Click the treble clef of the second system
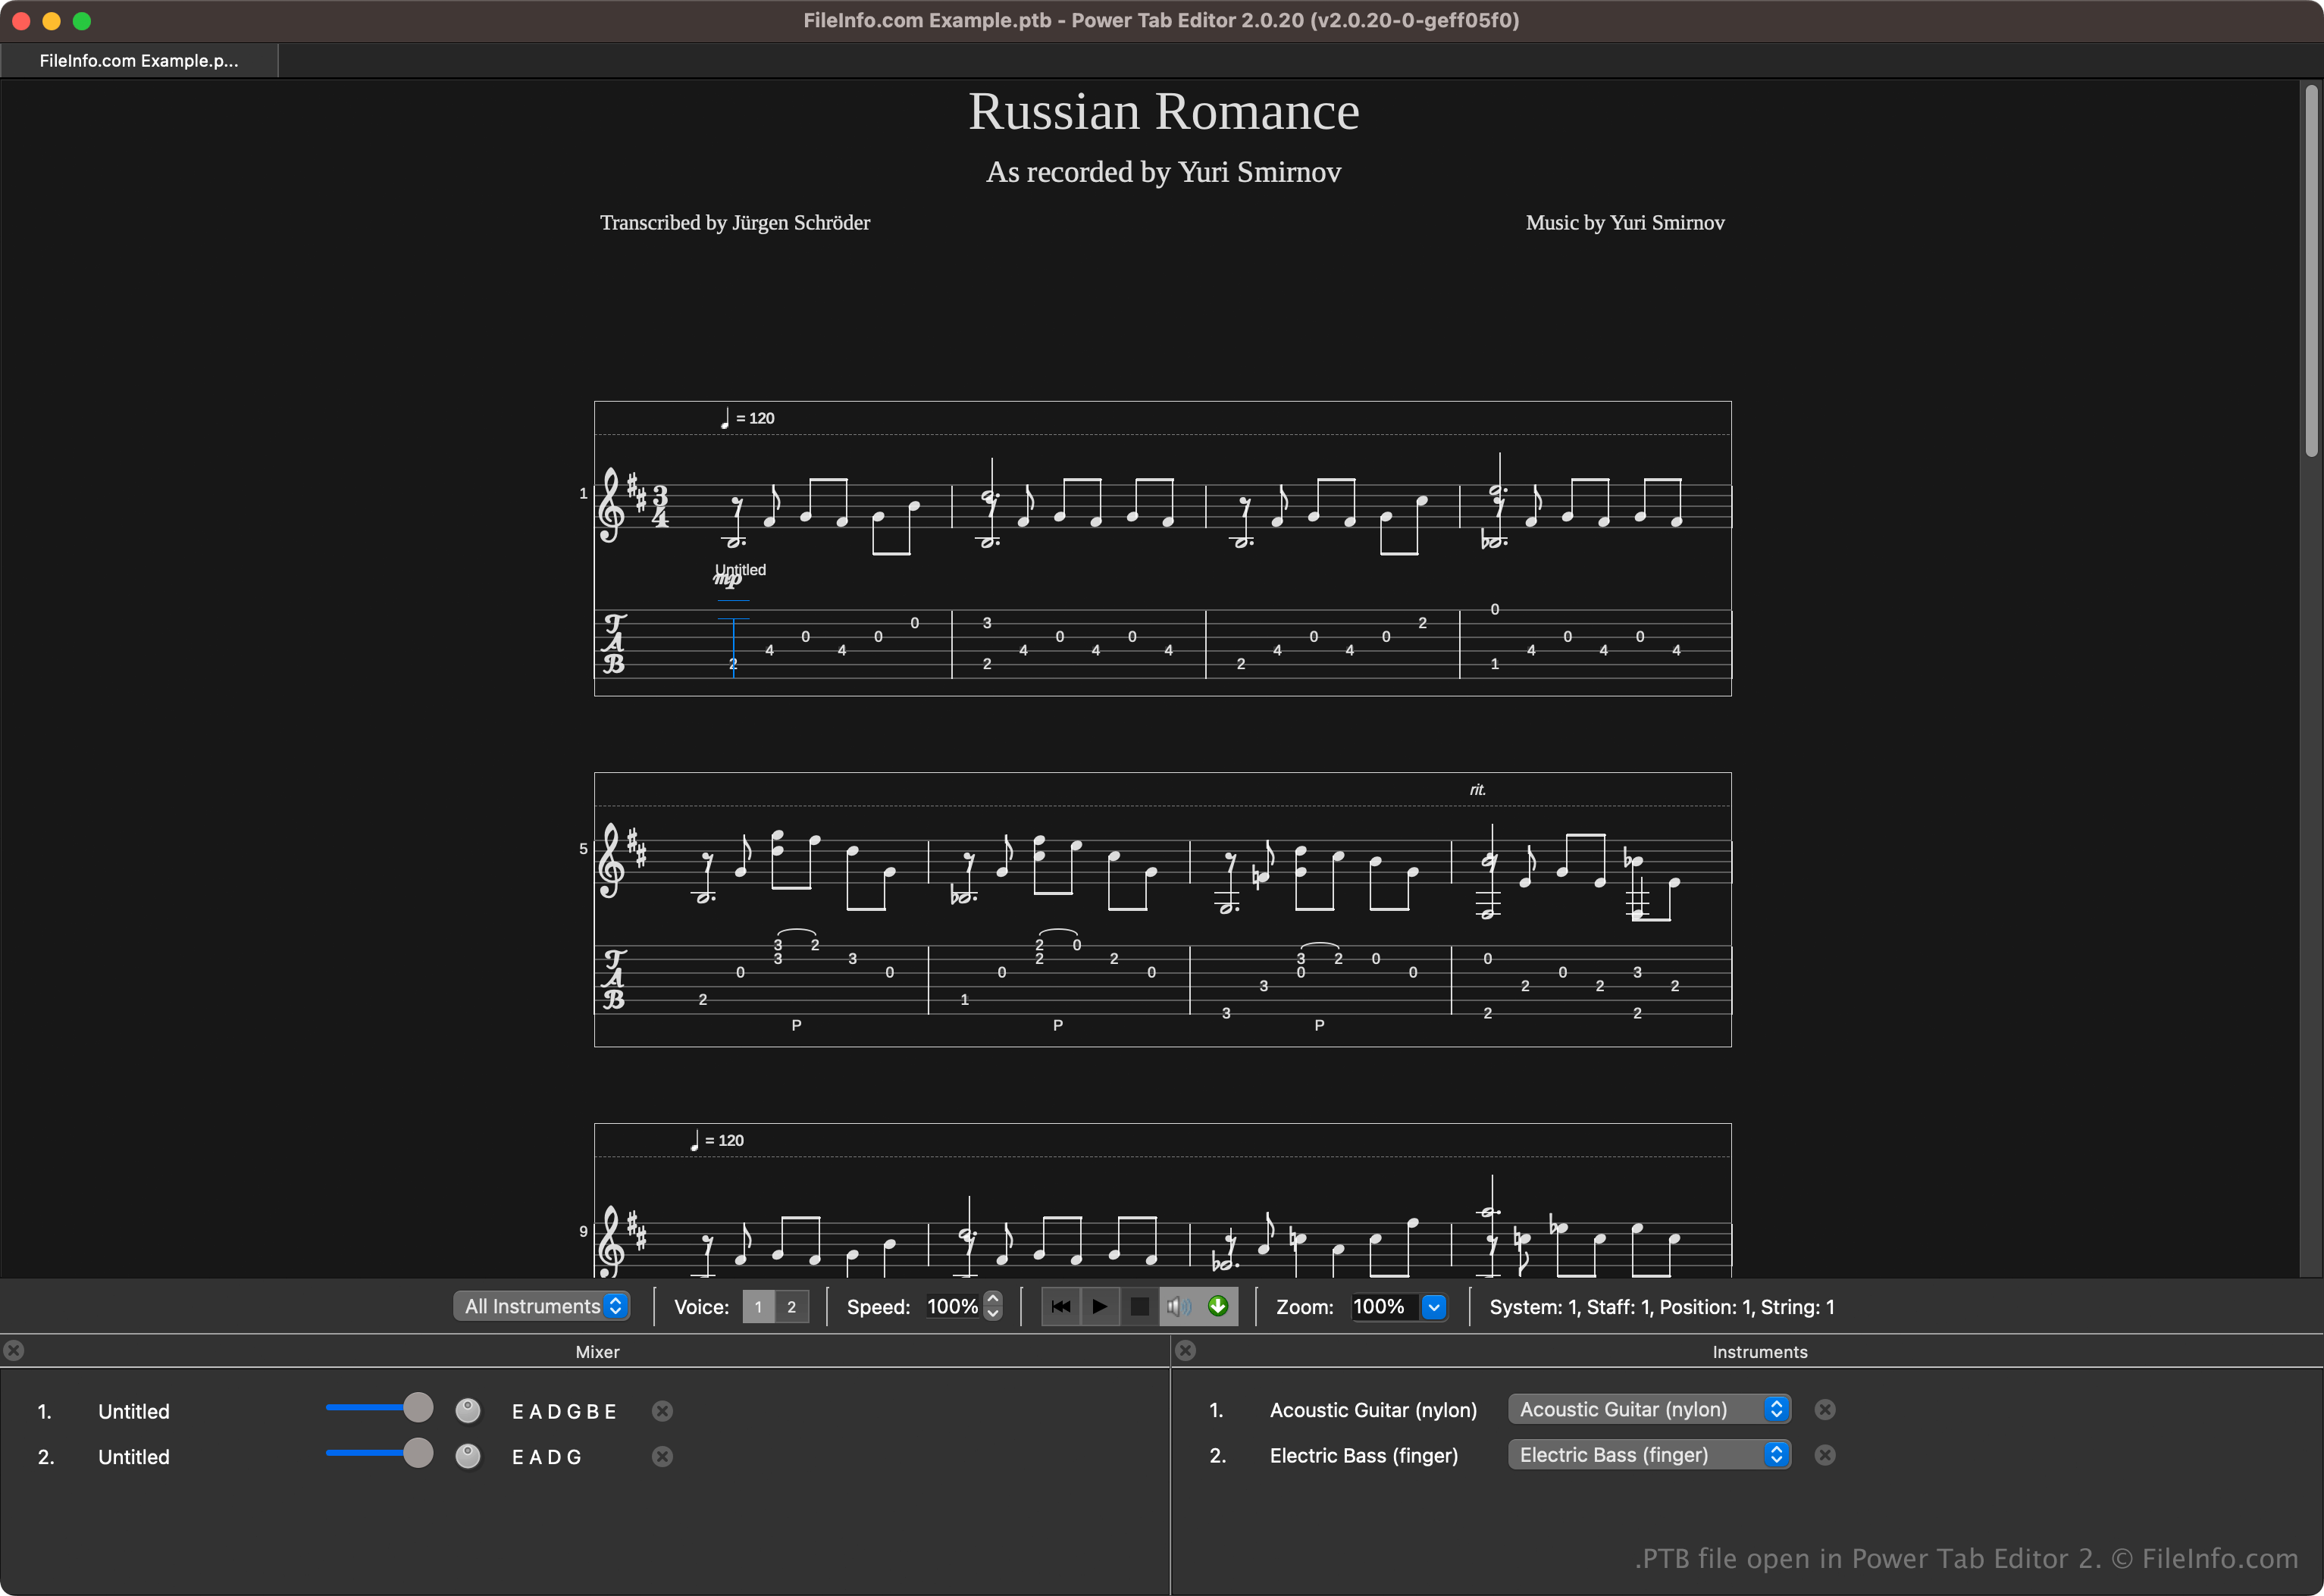This screenshot has height=1596, width=2324. click(611, 861)
